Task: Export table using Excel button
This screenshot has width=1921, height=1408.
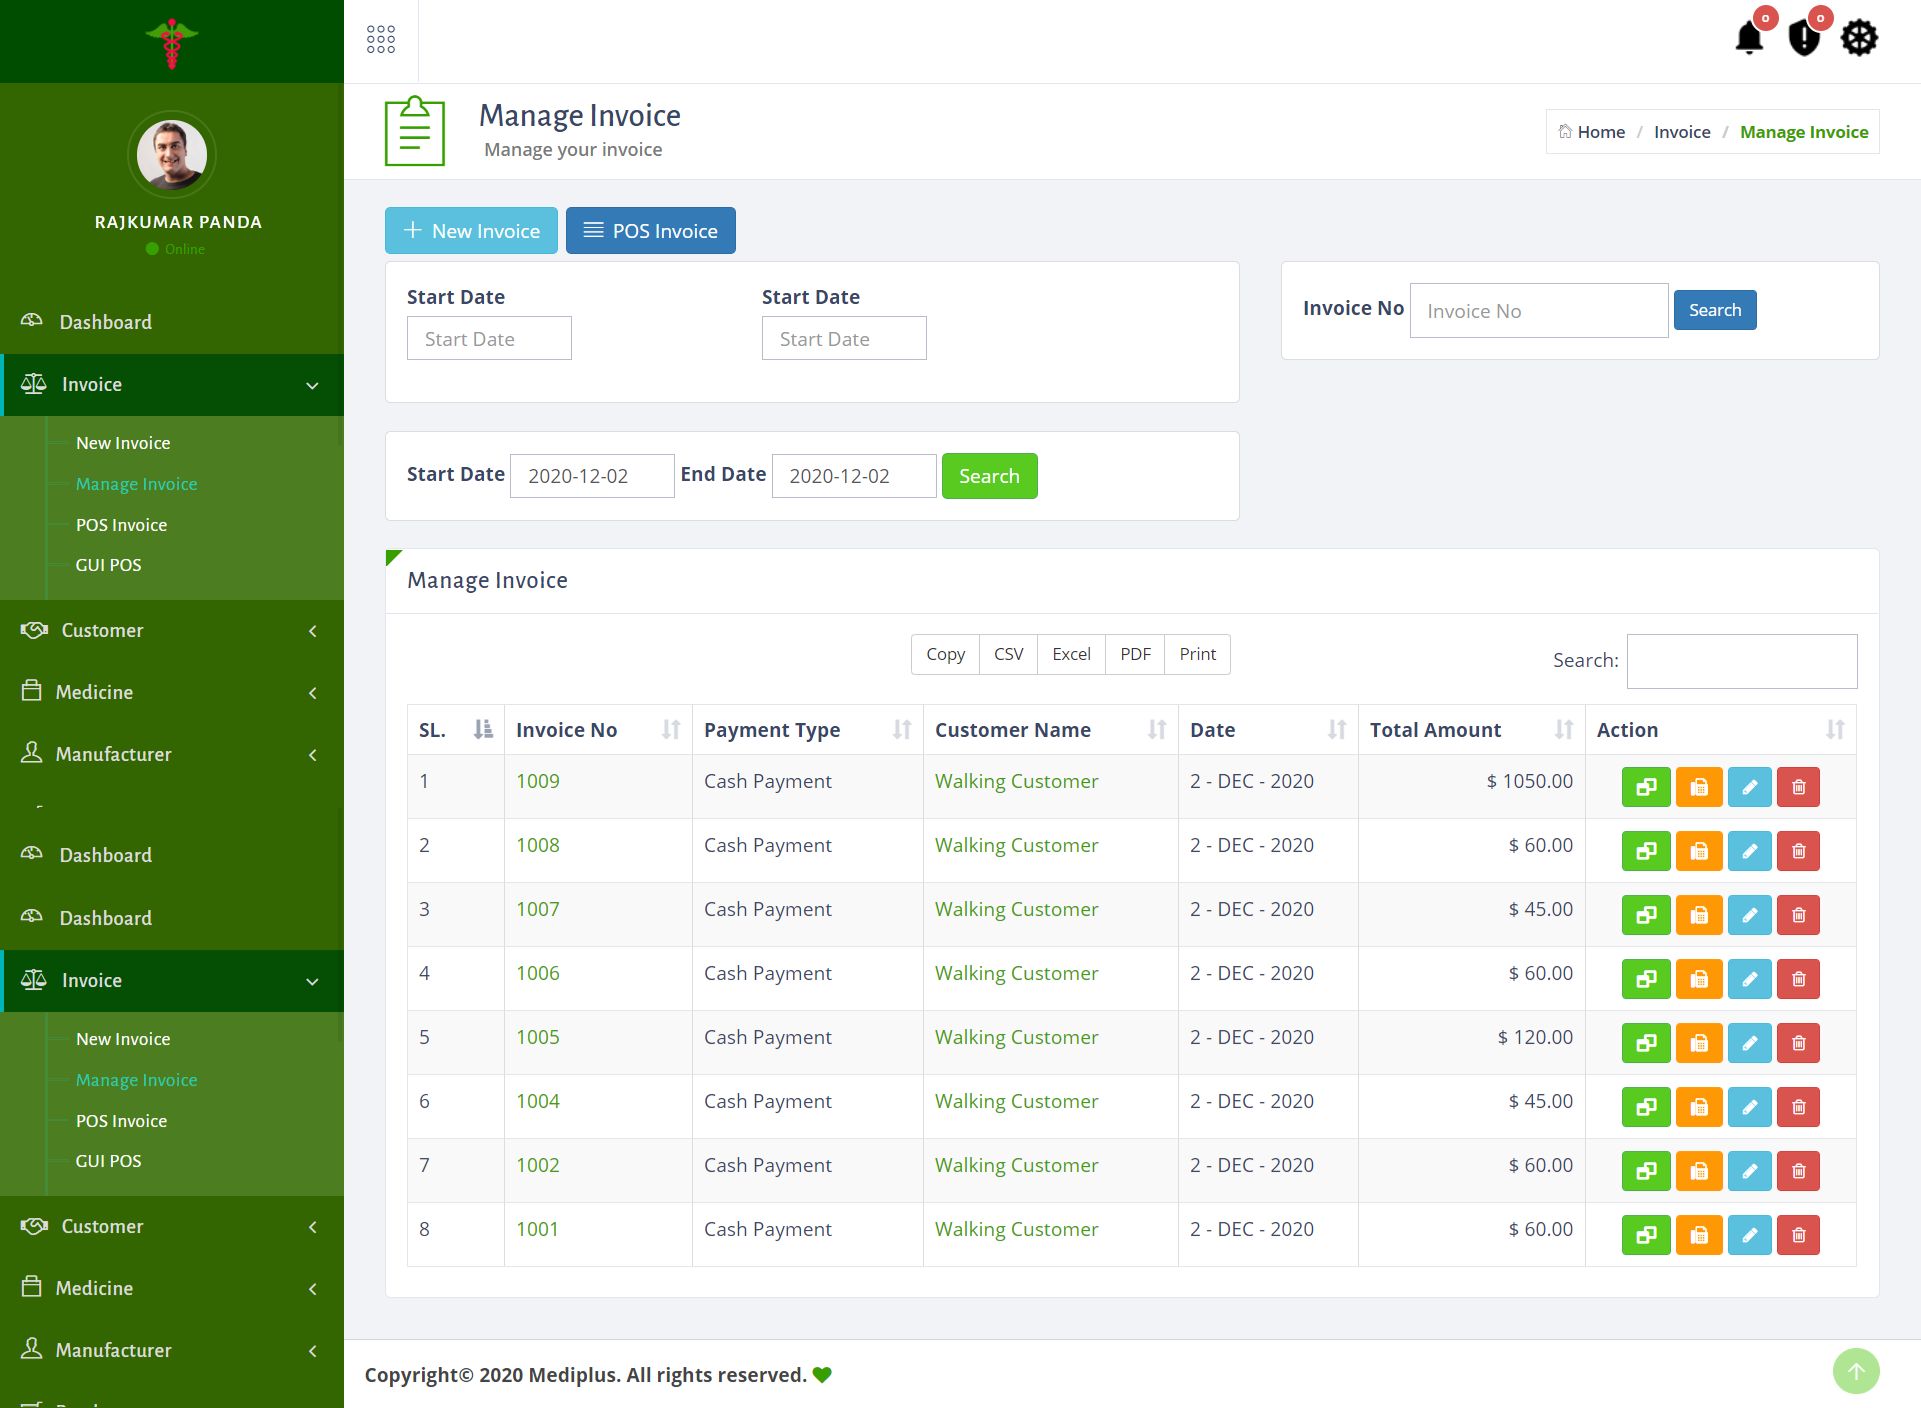Action: point(1071,654)
